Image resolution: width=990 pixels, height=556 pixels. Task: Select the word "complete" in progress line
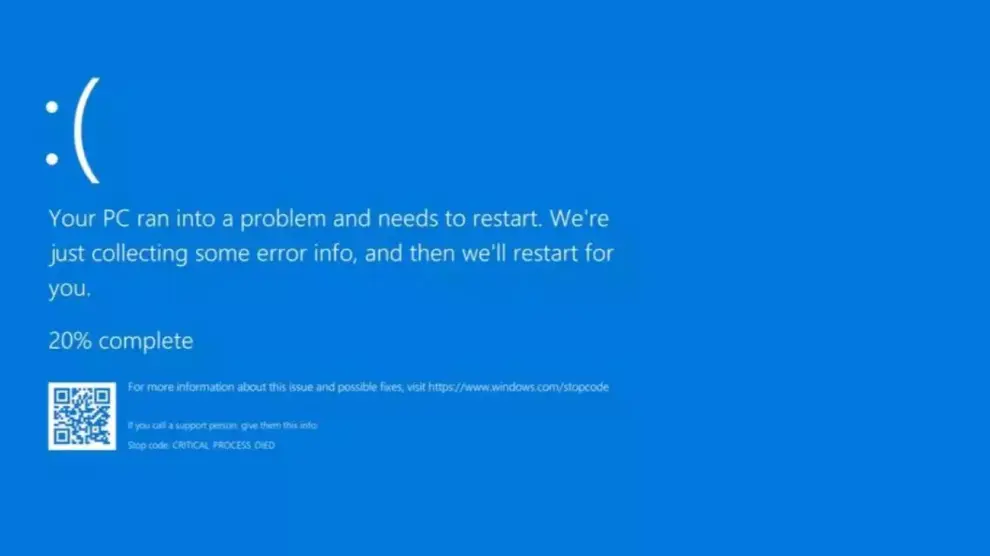[x=146, y=341]
